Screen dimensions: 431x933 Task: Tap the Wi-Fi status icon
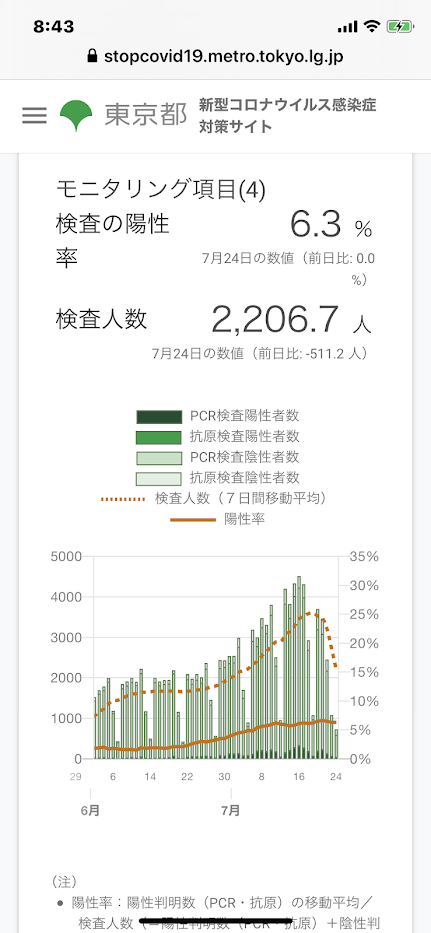373,26
